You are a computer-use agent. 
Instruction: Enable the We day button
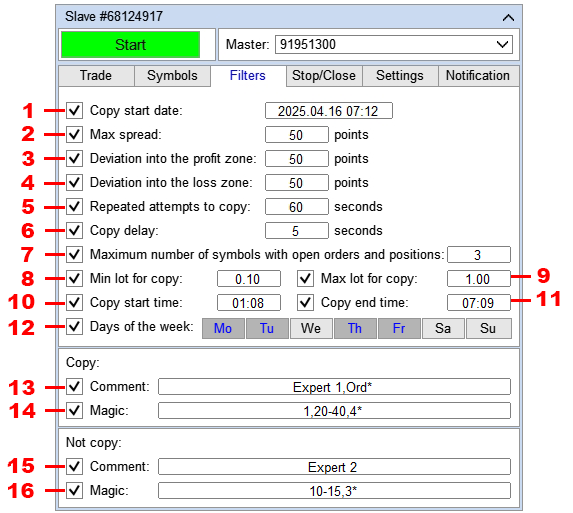311,328
